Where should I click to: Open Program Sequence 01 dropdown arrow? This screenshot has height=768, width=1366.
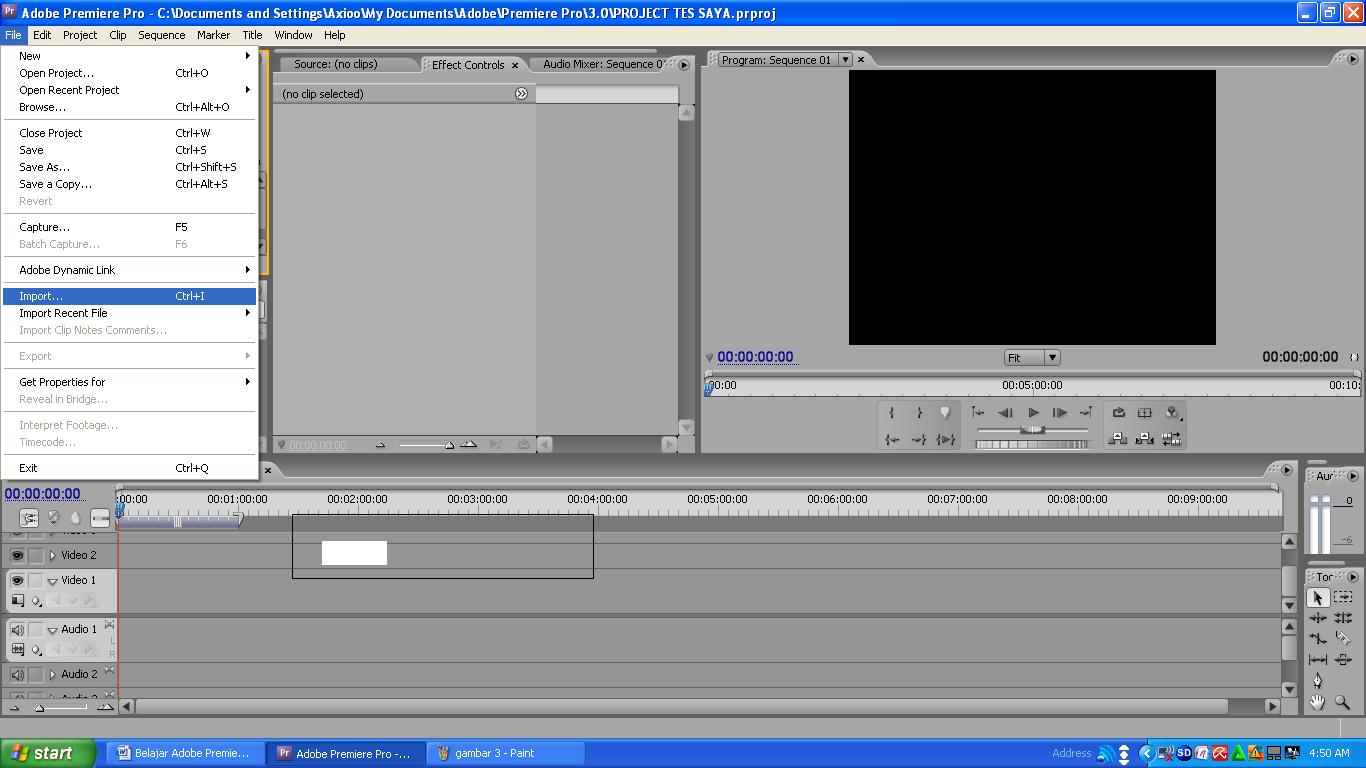tap(845, 60)
